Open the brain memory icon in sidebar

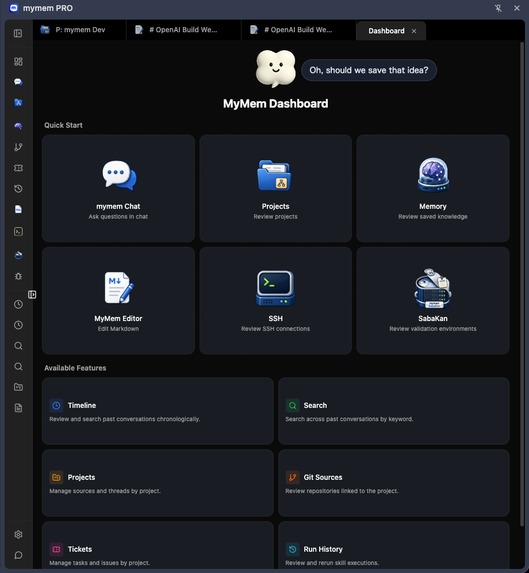[x=18, y=126]
